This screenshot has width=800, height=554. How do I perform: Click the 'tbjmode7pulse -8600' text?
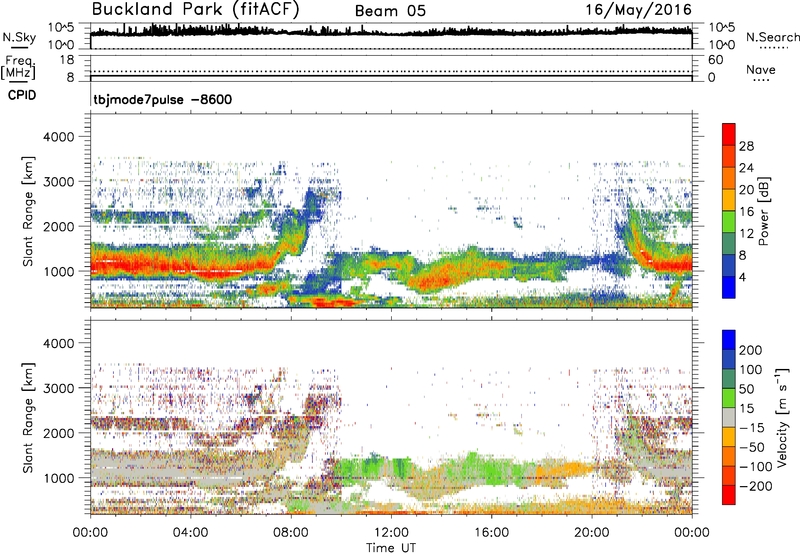point(163,99)
